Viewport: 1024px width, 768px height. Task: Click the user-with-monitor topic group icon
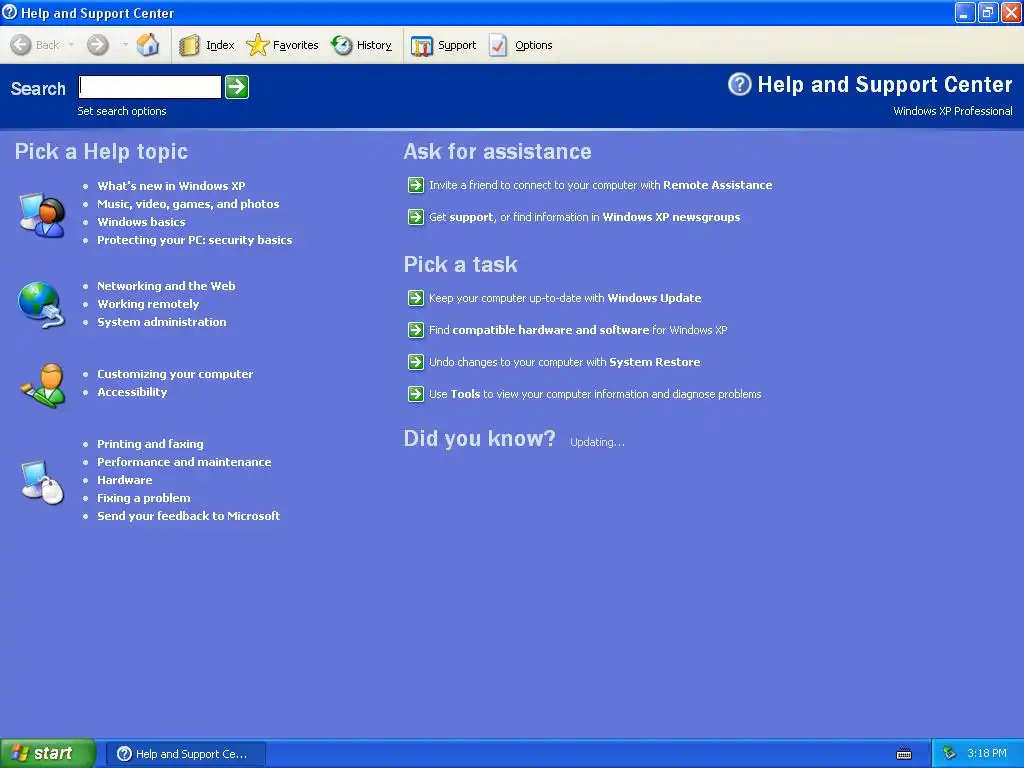coord(42,215)
